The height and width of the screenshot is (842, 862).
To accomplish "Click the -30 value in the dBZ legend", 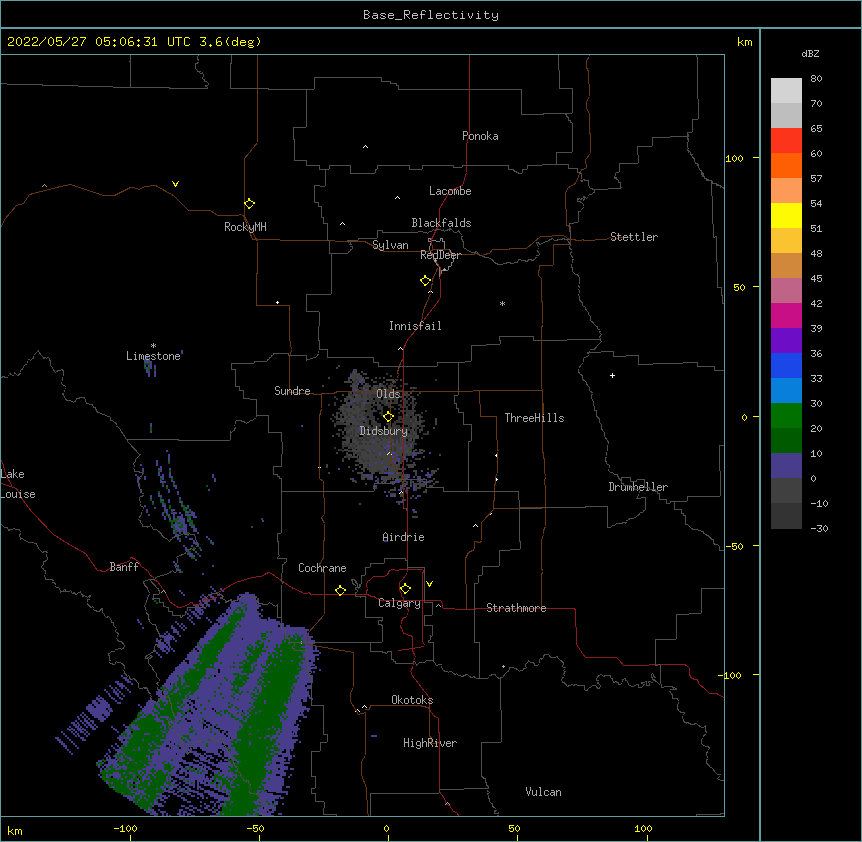I will click(819, 528).
